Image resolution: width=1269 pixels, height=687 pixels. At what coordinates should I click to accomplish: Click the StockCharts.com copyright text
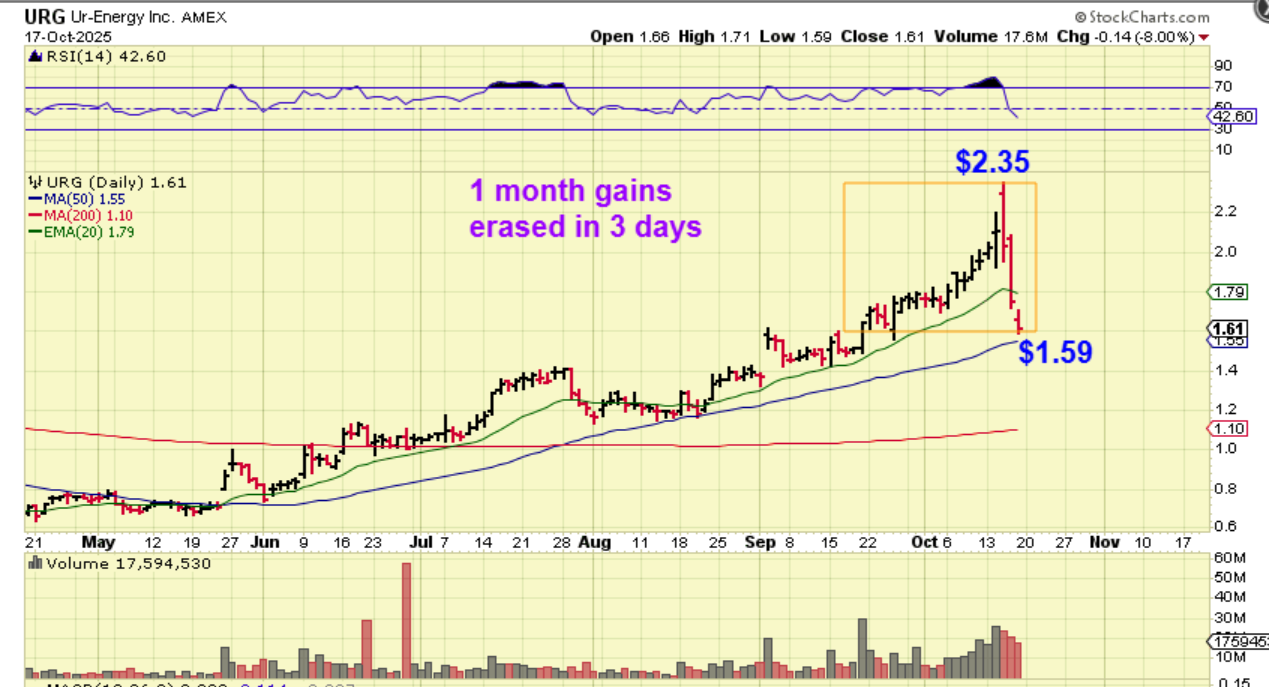(1142, 17)
